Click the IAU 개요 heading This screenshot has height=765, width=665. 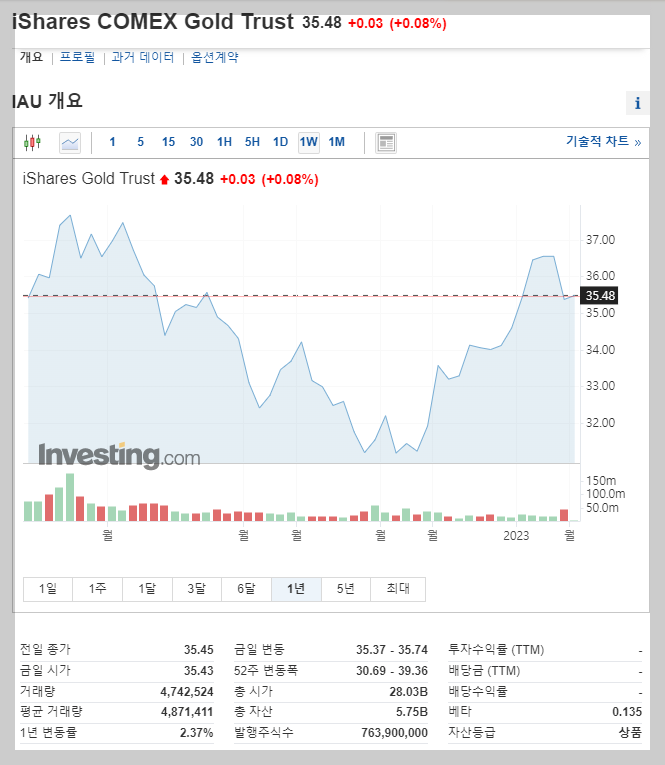tap(47, 101)
